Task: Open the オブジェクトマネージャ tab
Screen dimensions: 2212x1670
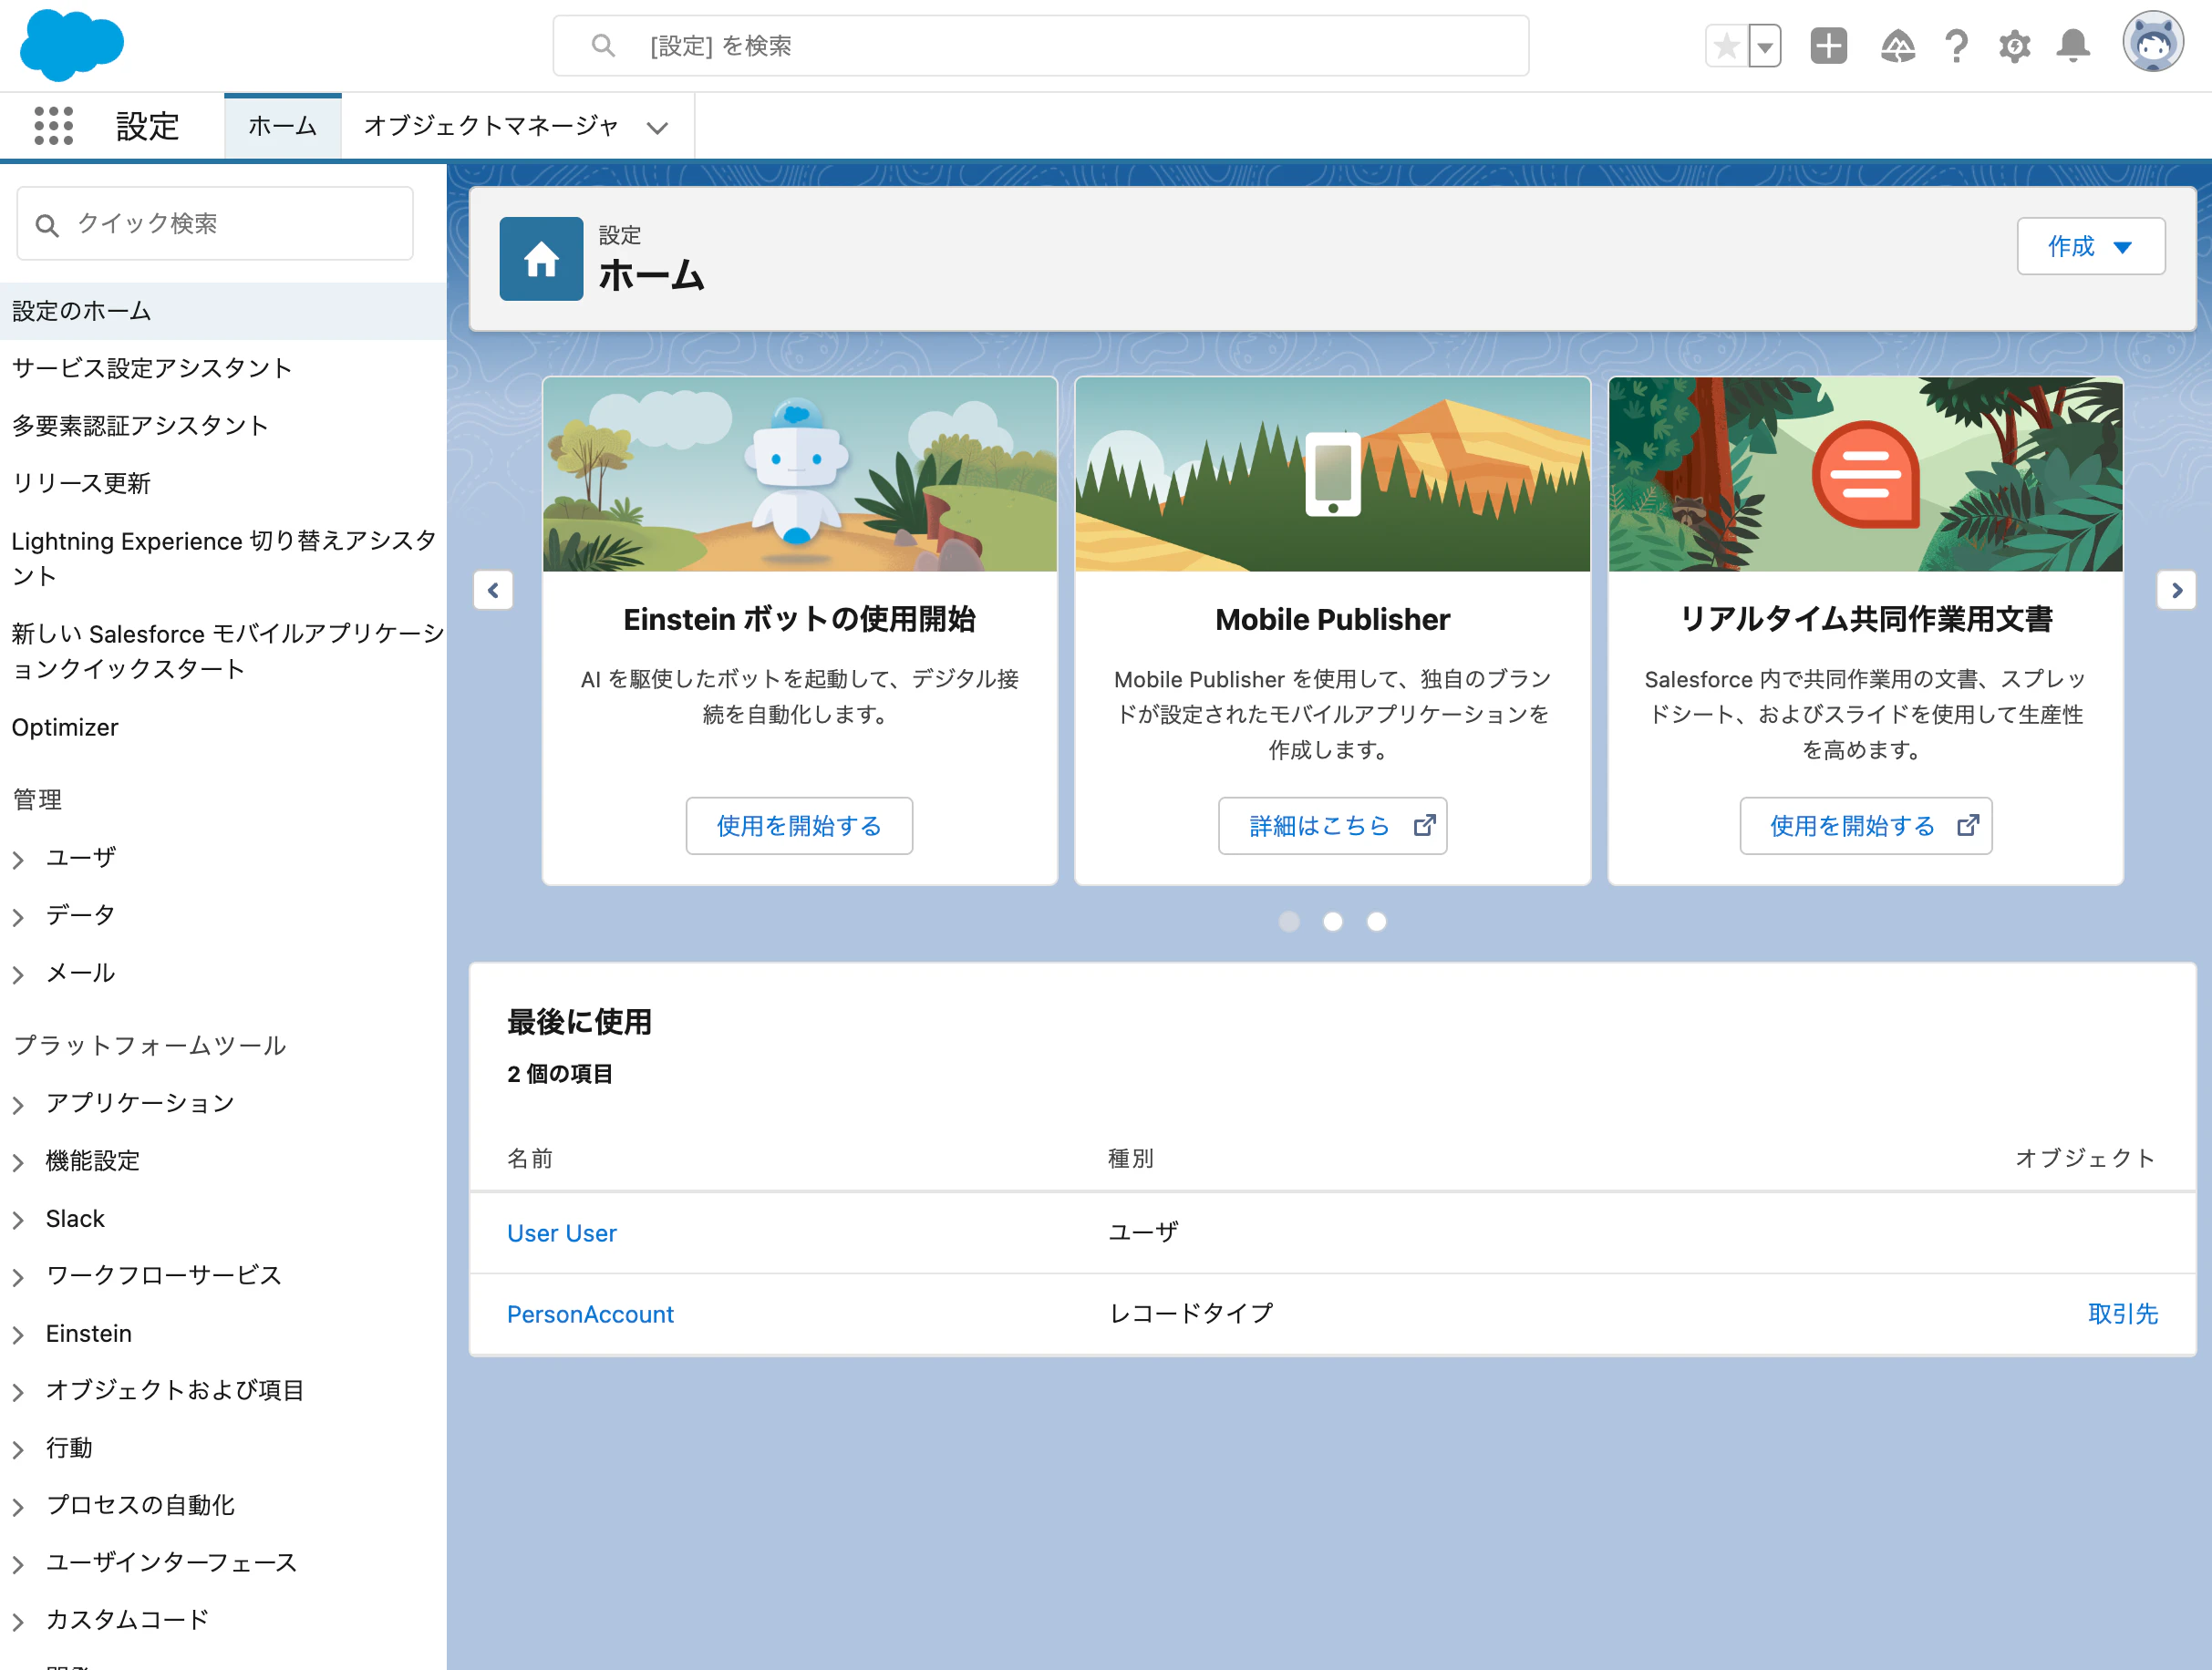Action: (491, 126)
